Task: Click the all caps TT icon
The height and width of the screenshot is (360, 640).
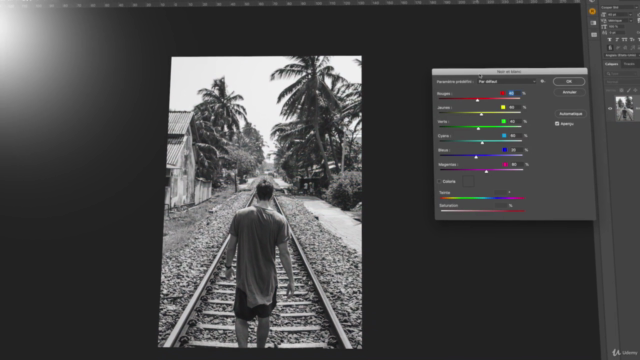Action: click(624, 40)
